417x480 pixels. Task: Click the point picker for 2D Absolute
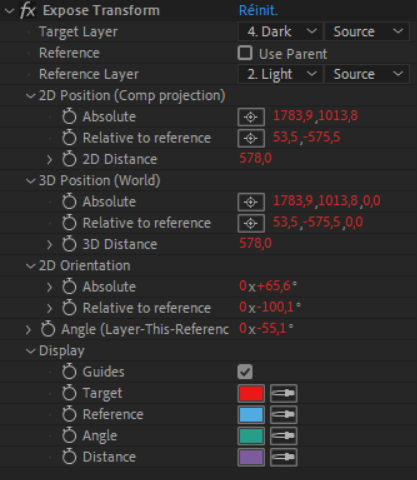coord(251,117)
